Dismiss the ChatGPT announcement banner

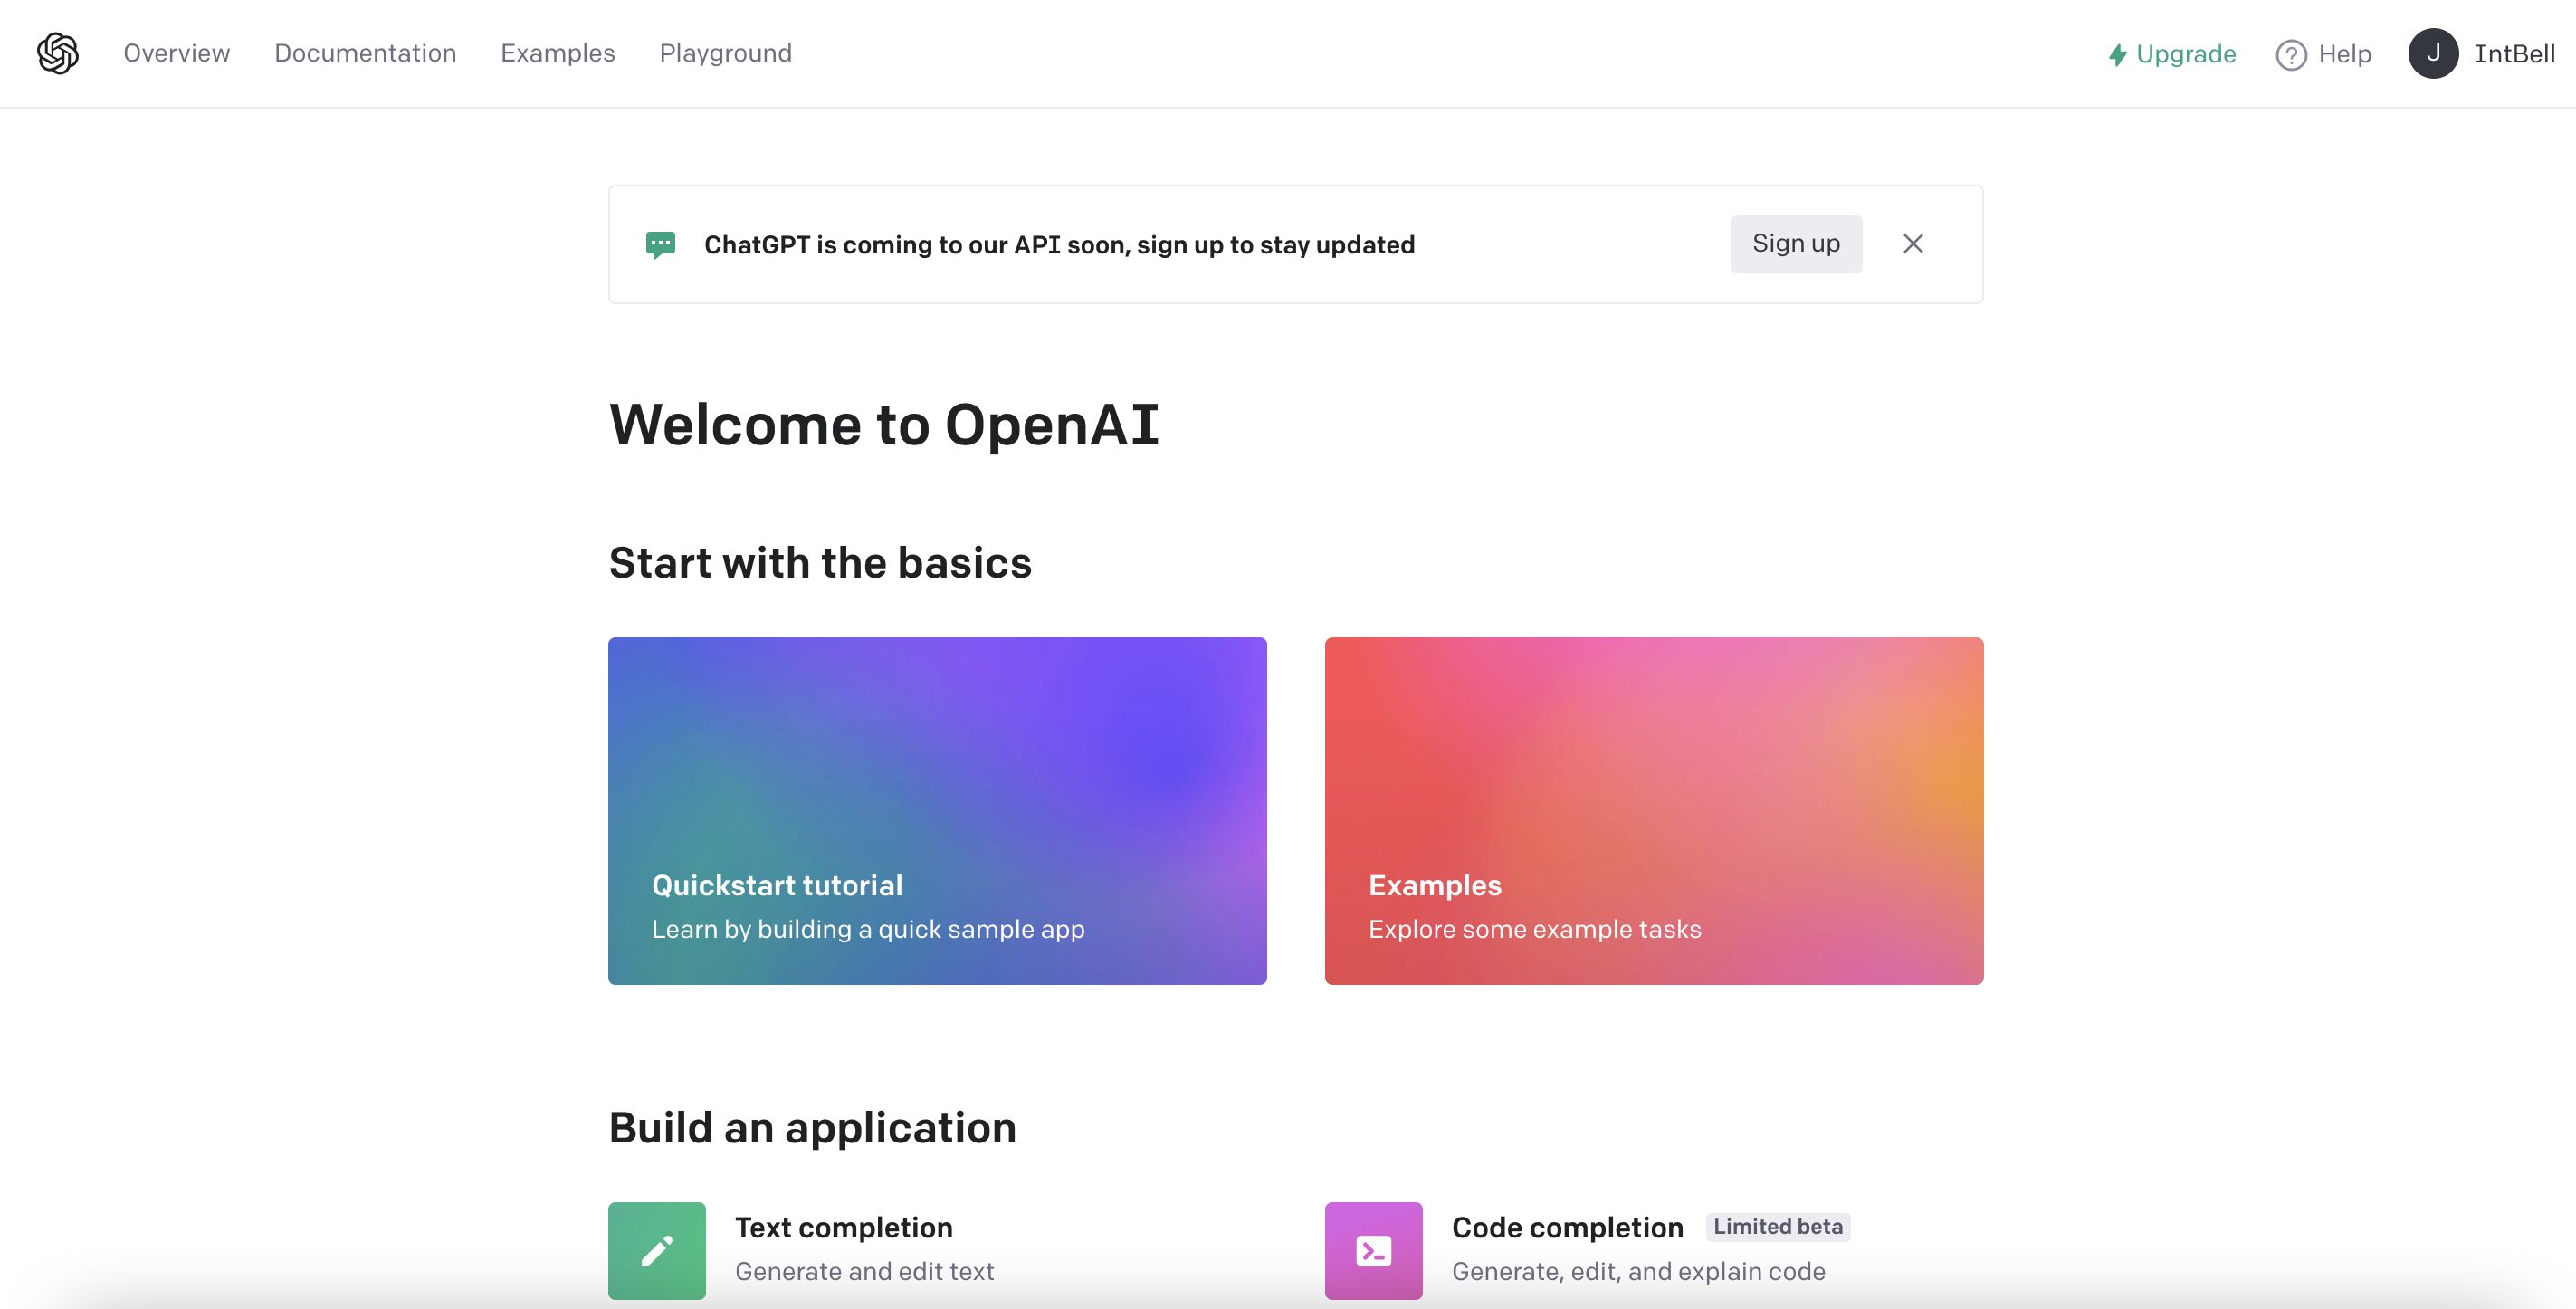click(1913, 244)
